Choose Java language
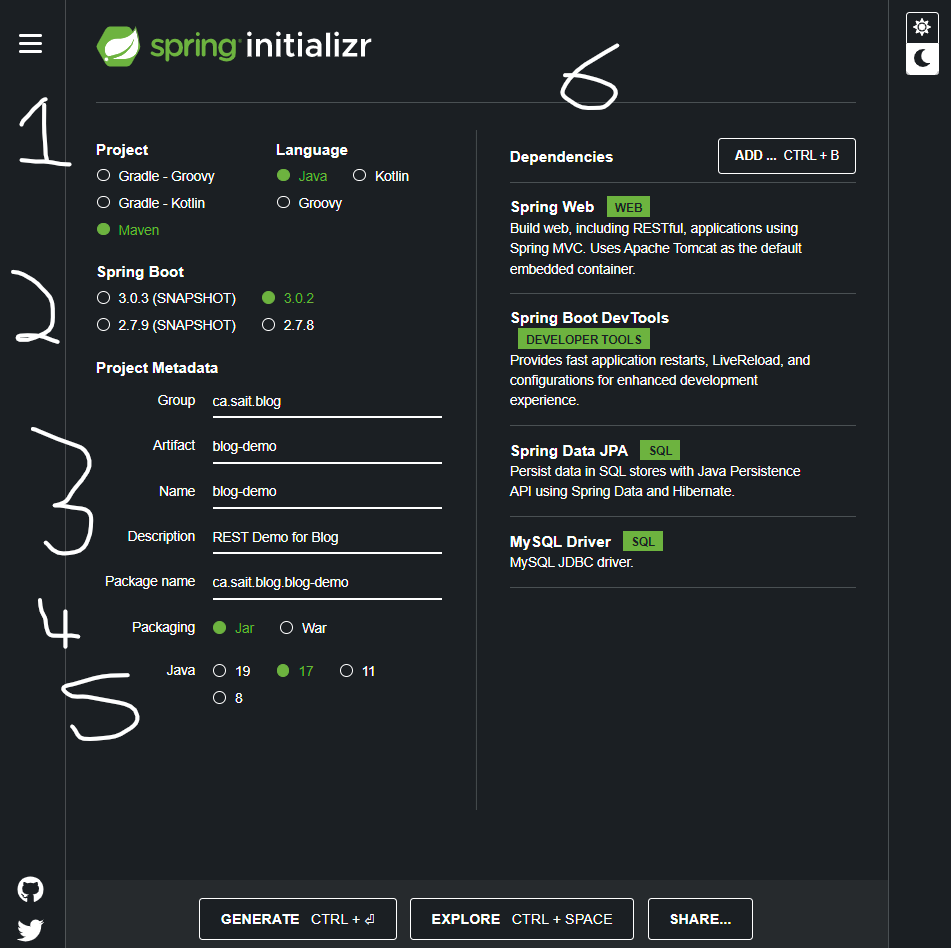Viewport: 951px width, 948px height. pyautogui.click(x=302, y=176)
